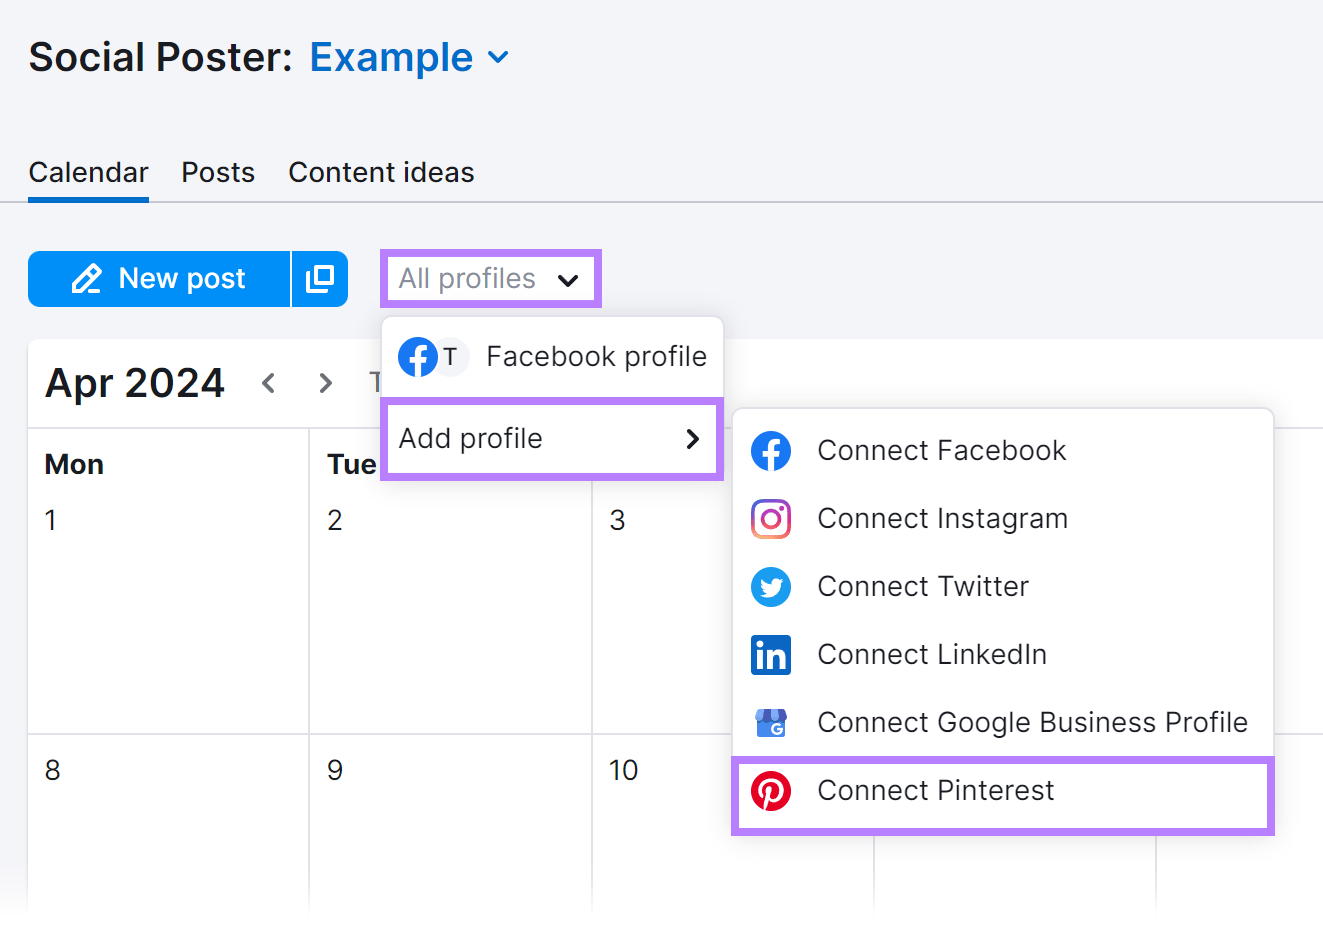Screen dimensions: 1323x927
Task: Click the Instagram icon in the connect menu
Action: 771,519
